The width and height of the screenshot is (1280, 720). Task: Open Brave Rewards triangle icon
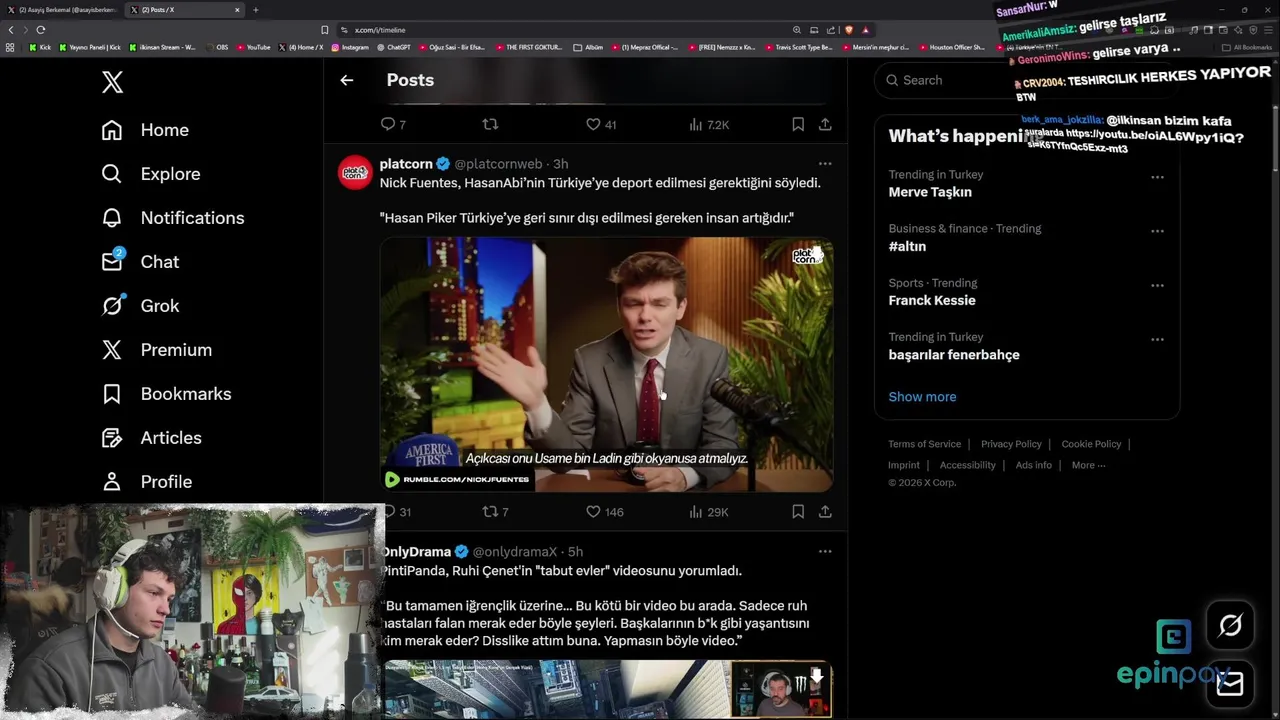[865, 30]
